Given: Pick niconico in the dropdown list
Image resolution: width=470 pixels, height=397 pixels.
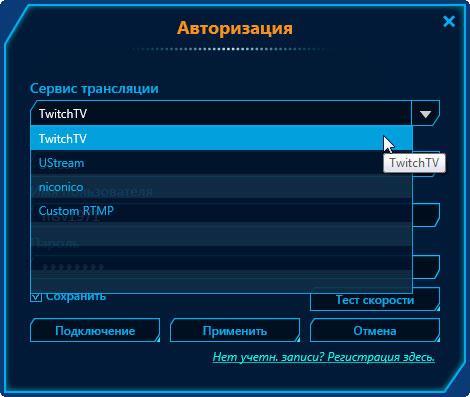Looking at the screenshot, I should click(x=221, y=187).
